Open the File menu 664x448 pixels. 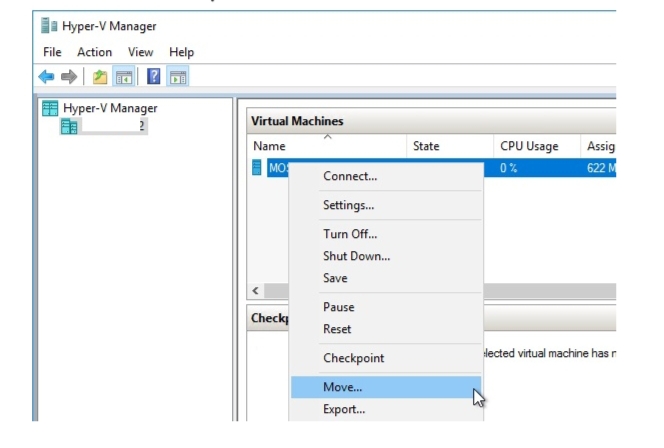[x=52, y=52]
